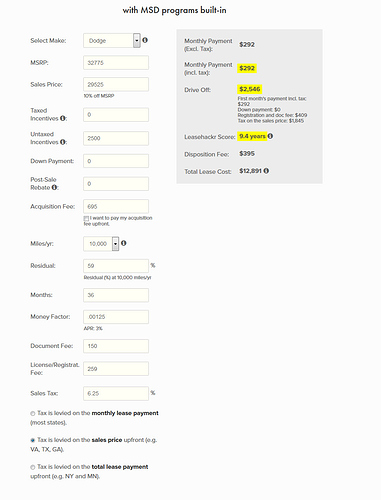The image size is (381, 500).
Task: Click the 'Down payment: $0' line
Action: [x=259, y=110]
